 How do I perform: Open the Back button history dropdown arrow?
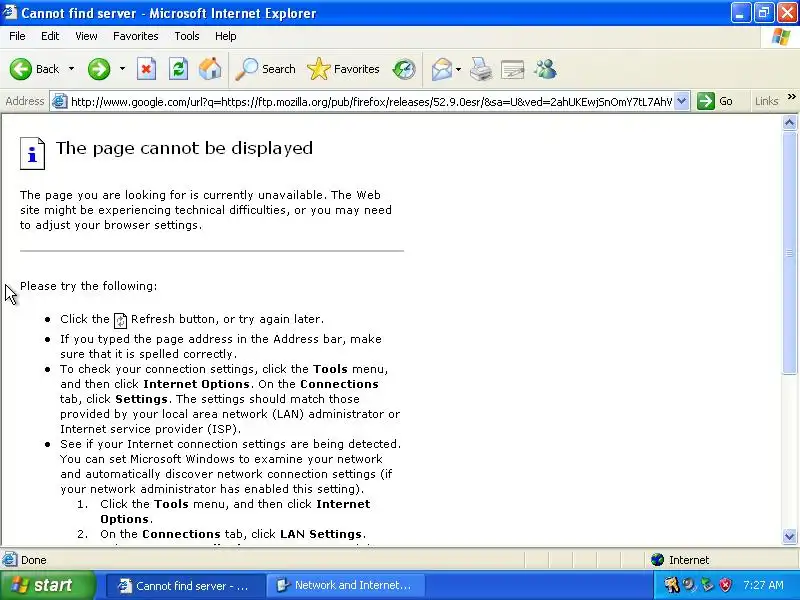click(x=71, y=69)
